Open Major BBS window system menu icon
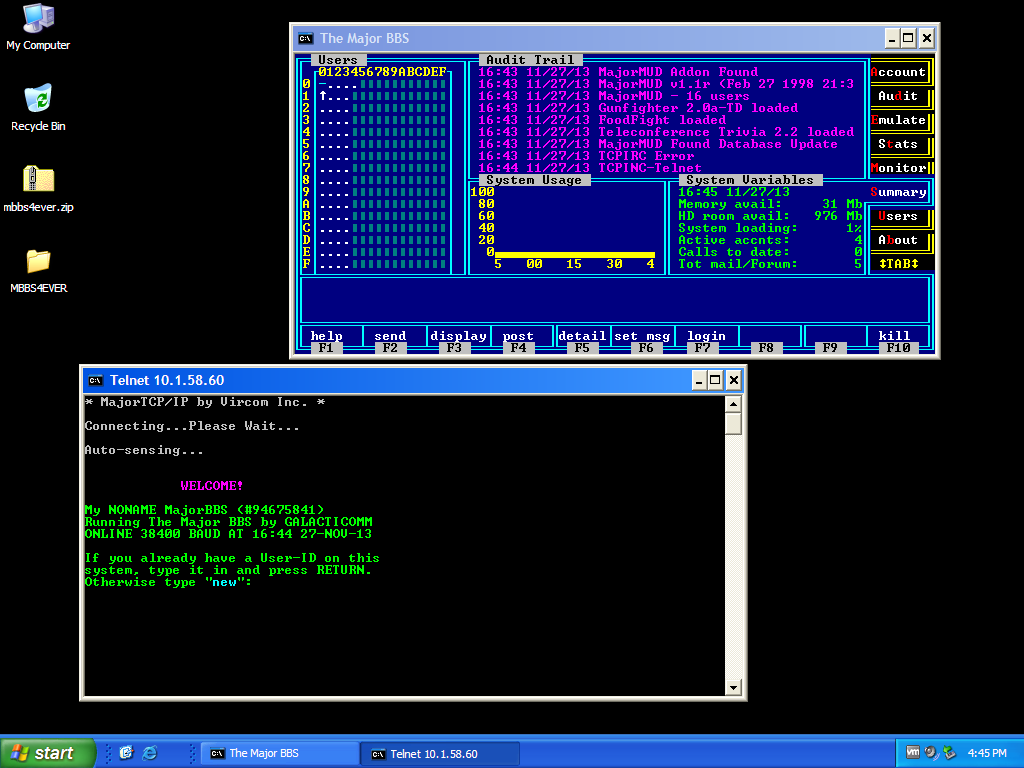The image size is (1024, 768). [305, 39]
